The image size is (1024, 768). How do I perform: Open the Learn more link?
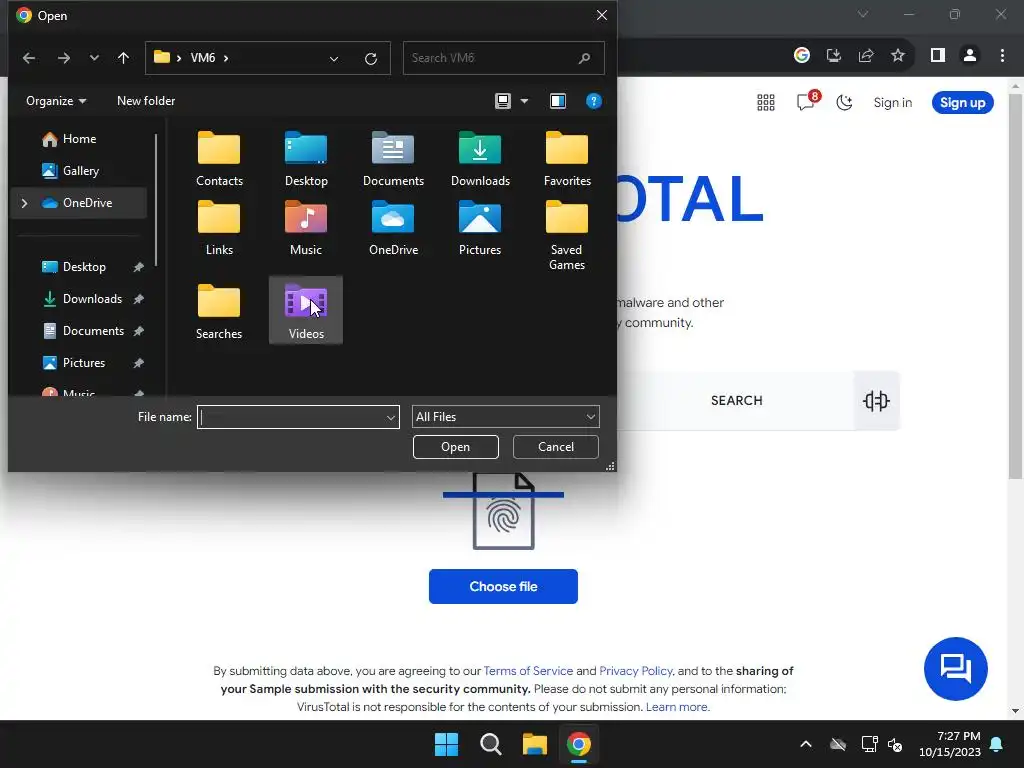click(677, 707)
